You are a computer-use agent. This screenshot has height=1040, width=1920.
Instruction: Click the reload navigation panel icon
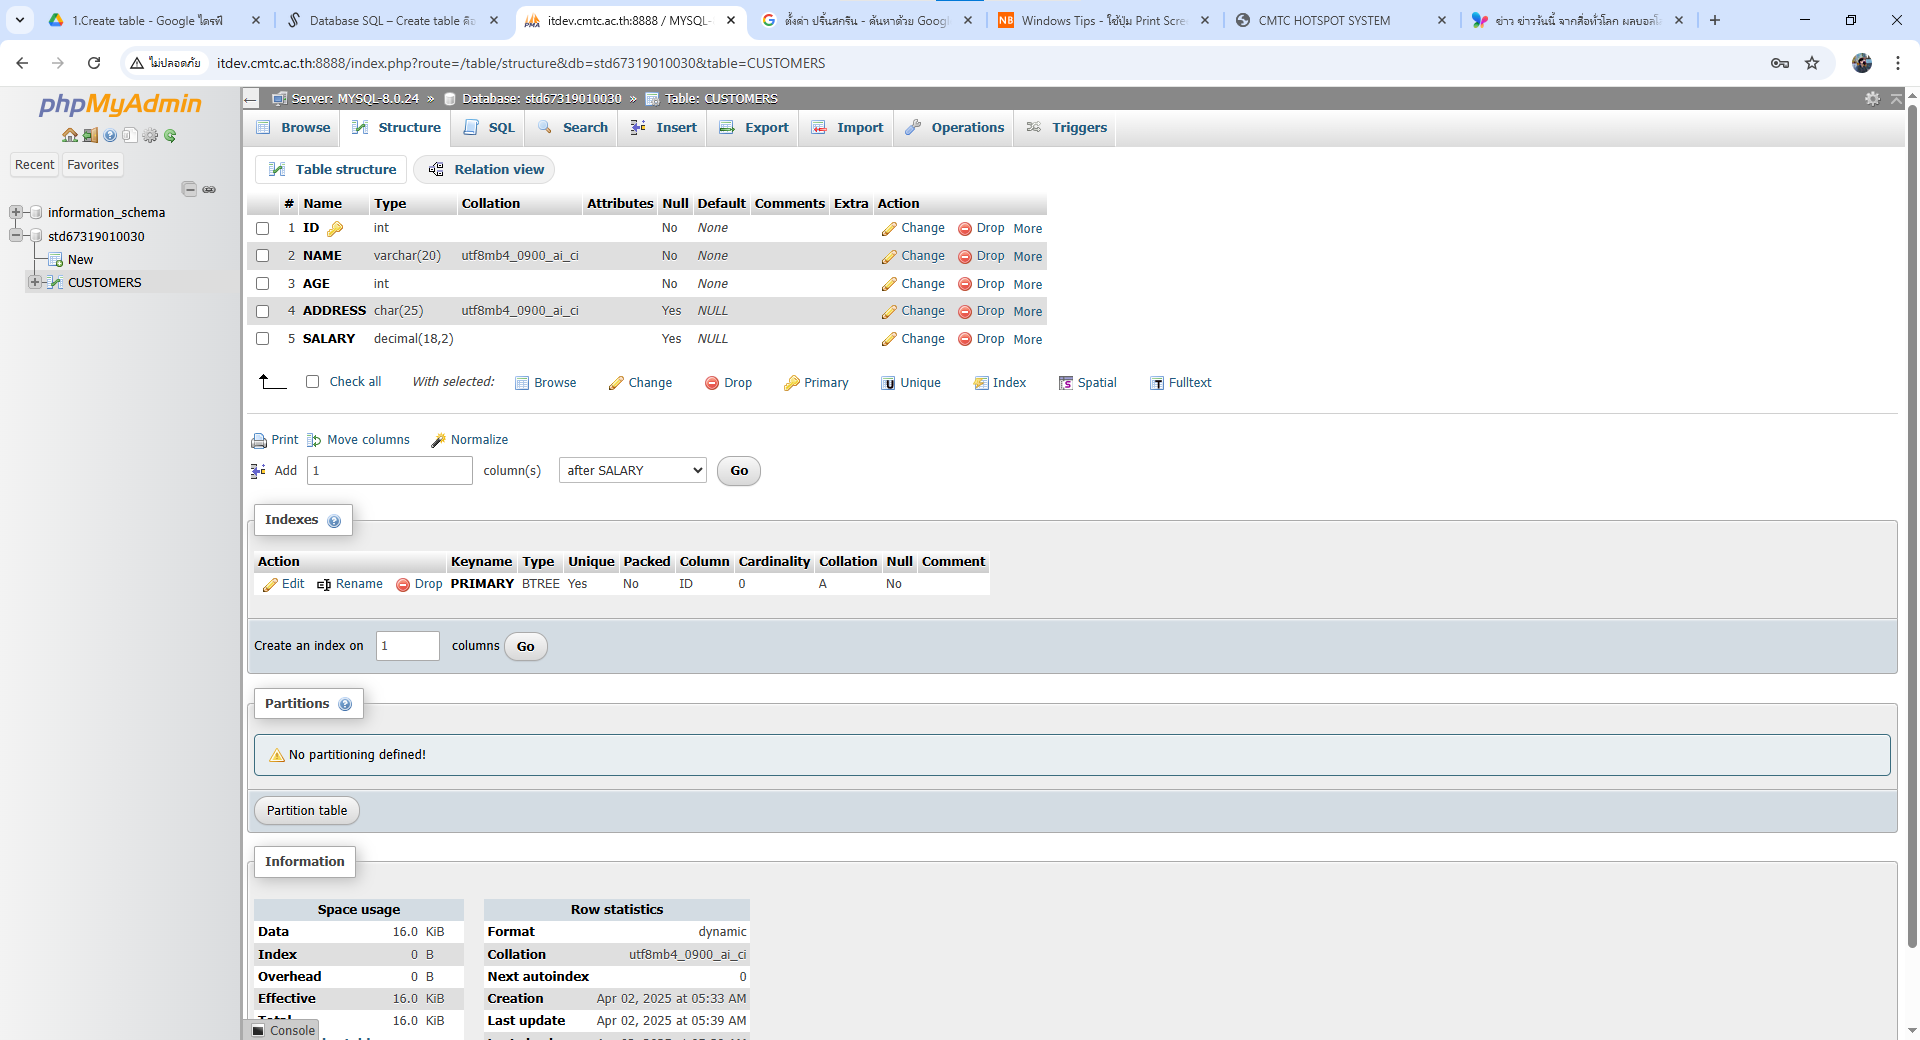[170, 135]
